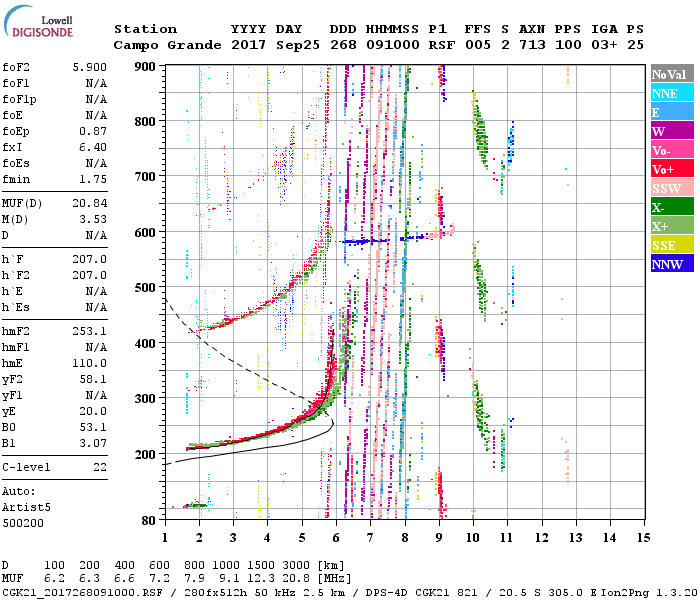Viewport: 700px width, 600px height.
Task: Click the date Sep25 in header
Action: point(297,45)
